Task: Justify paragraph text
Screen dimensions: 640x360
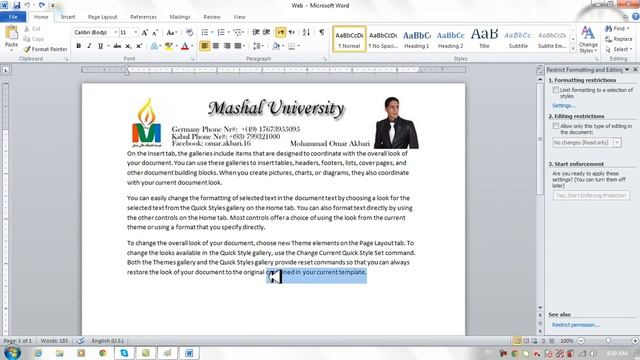Action: point(238,46)
